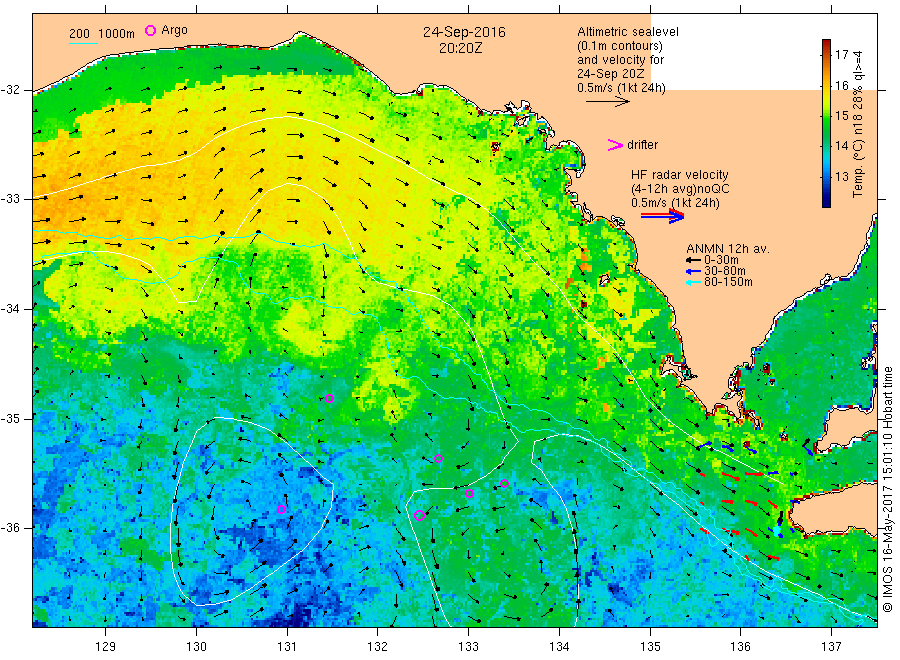The height and width of the screenshot is (660, 900).
Task: Click the temperature color bar at 15
Action: click(827, 116)
